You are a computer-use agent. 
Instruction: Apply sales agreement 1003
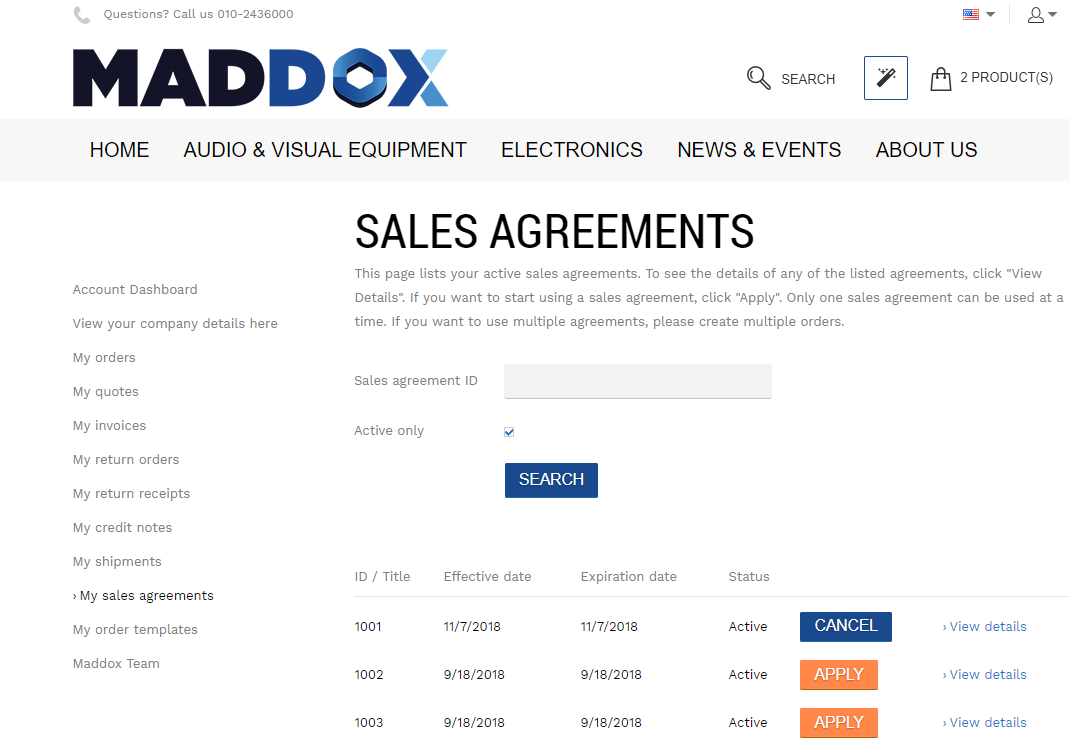(x=839, y=722)
